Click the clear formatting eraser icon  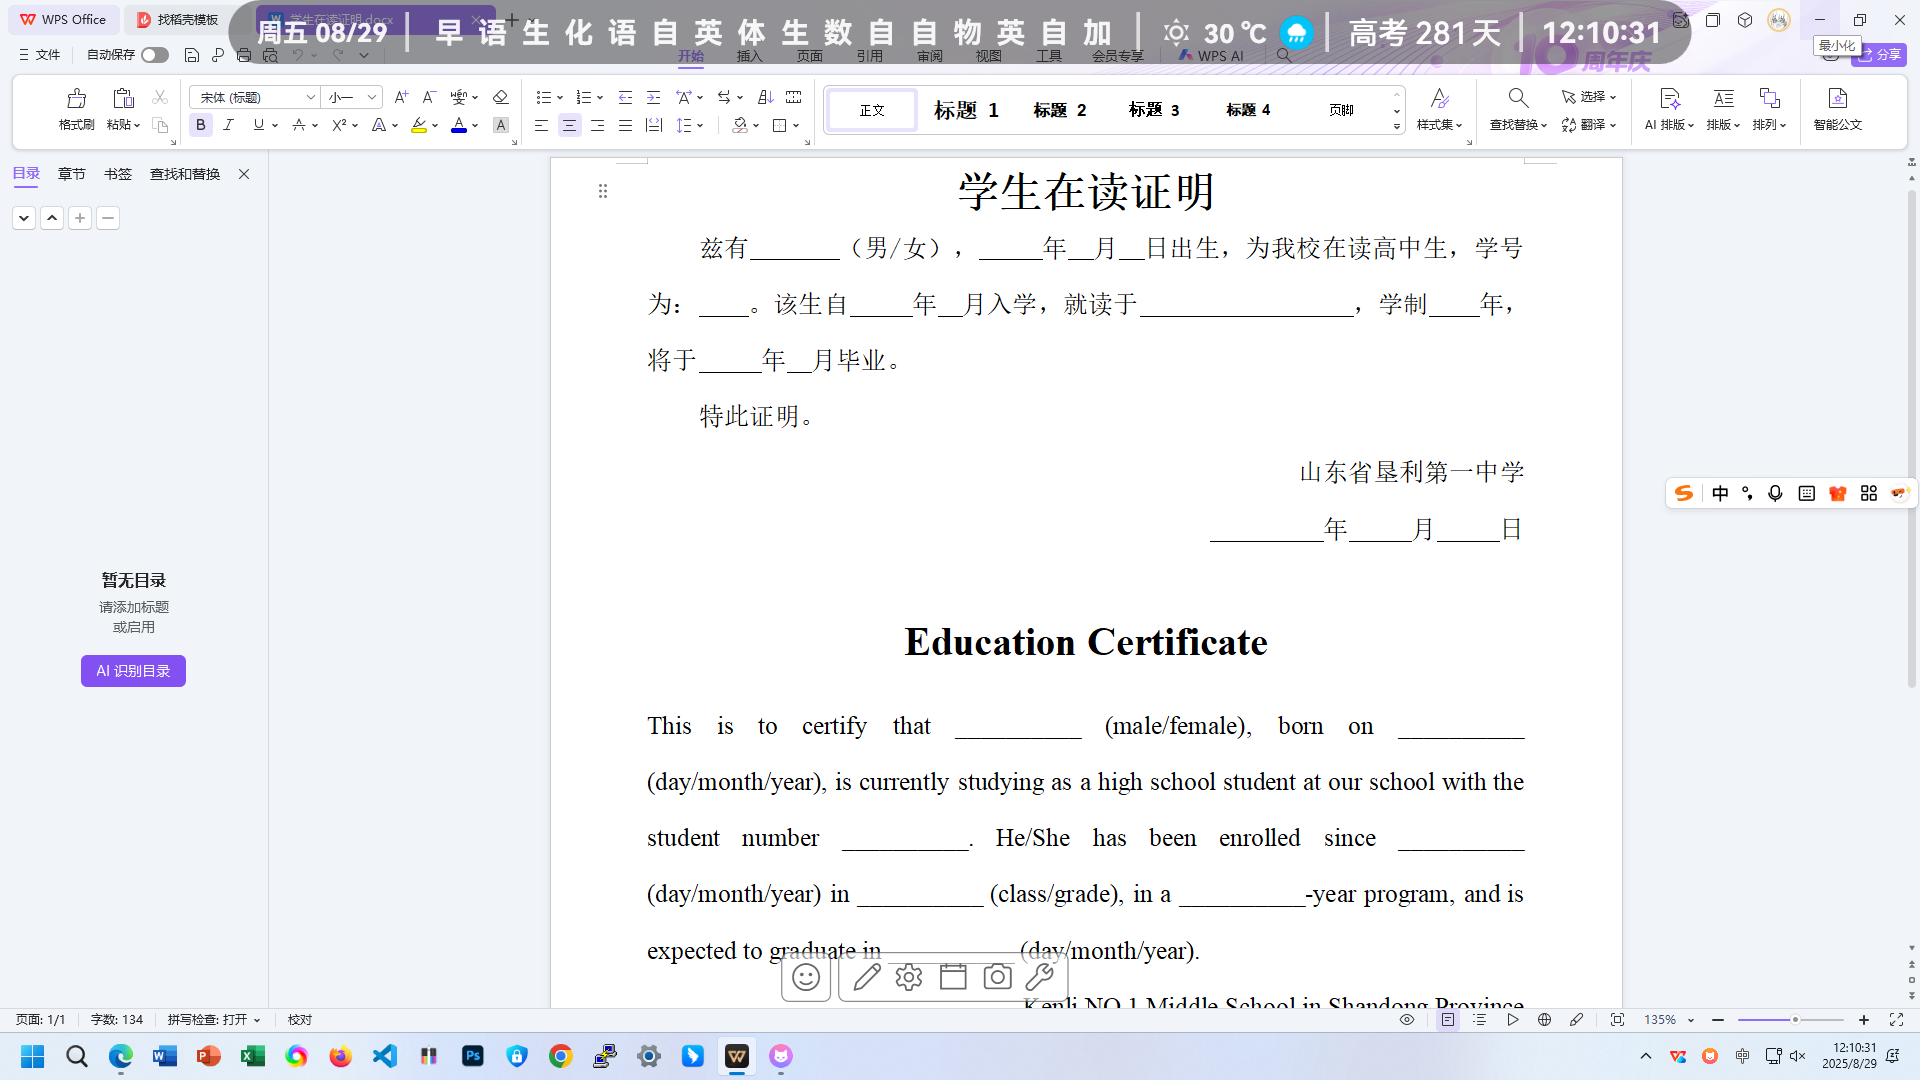coord(500,98)
